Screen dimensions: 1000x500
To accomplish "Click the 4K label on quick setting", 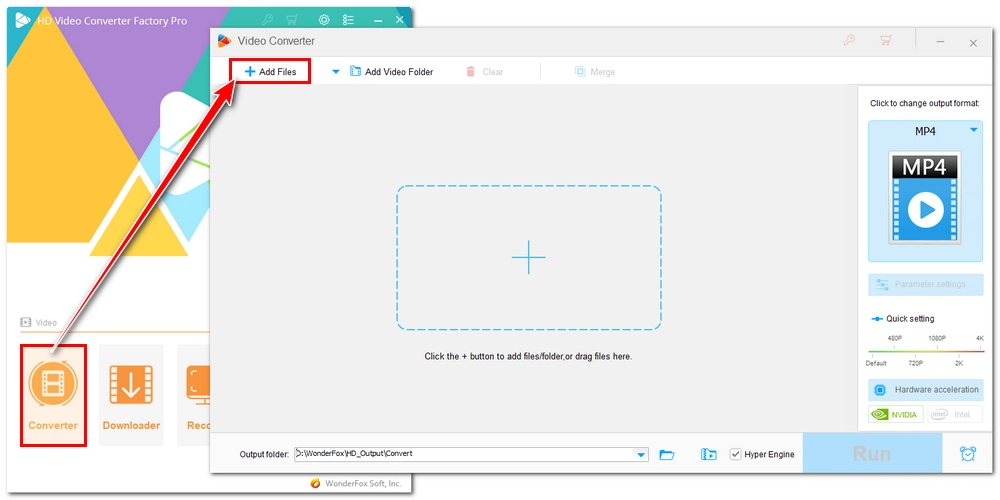I will tap(980, 338).
